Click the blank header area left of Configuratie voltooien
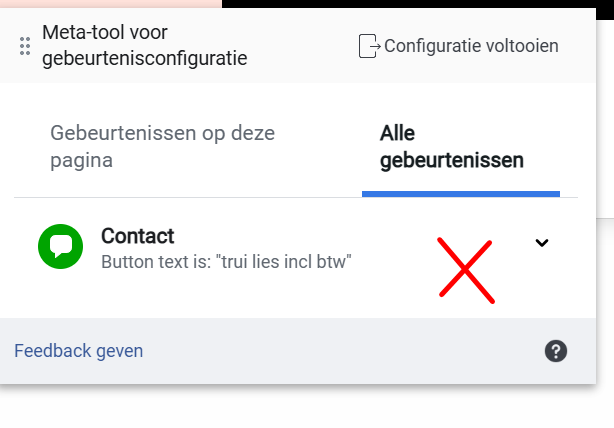The image size is (614, 428). pyautogui.click(x=300, y=46)
